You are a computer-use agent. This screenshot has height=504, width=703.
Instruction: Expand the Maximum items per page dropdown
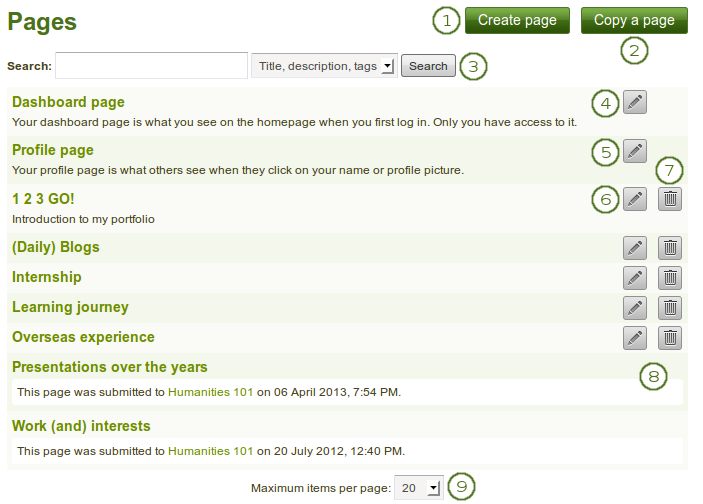pyautogui.click(x=418, y=487)
